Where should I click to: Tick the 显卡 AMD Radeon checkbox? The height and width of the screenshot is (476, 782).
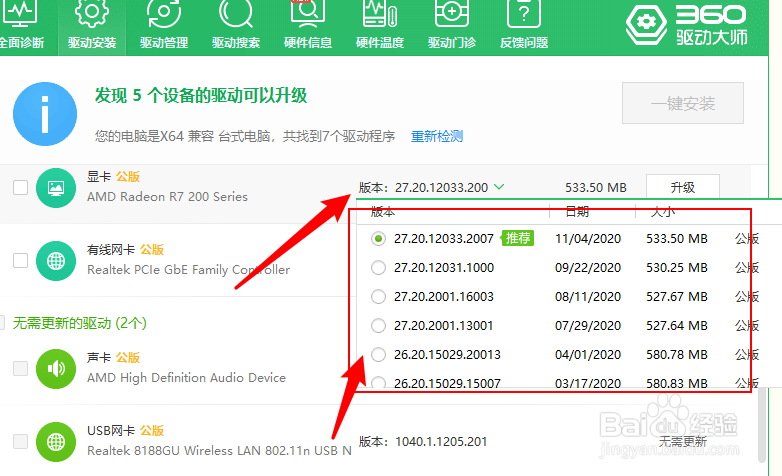point(20,188)
